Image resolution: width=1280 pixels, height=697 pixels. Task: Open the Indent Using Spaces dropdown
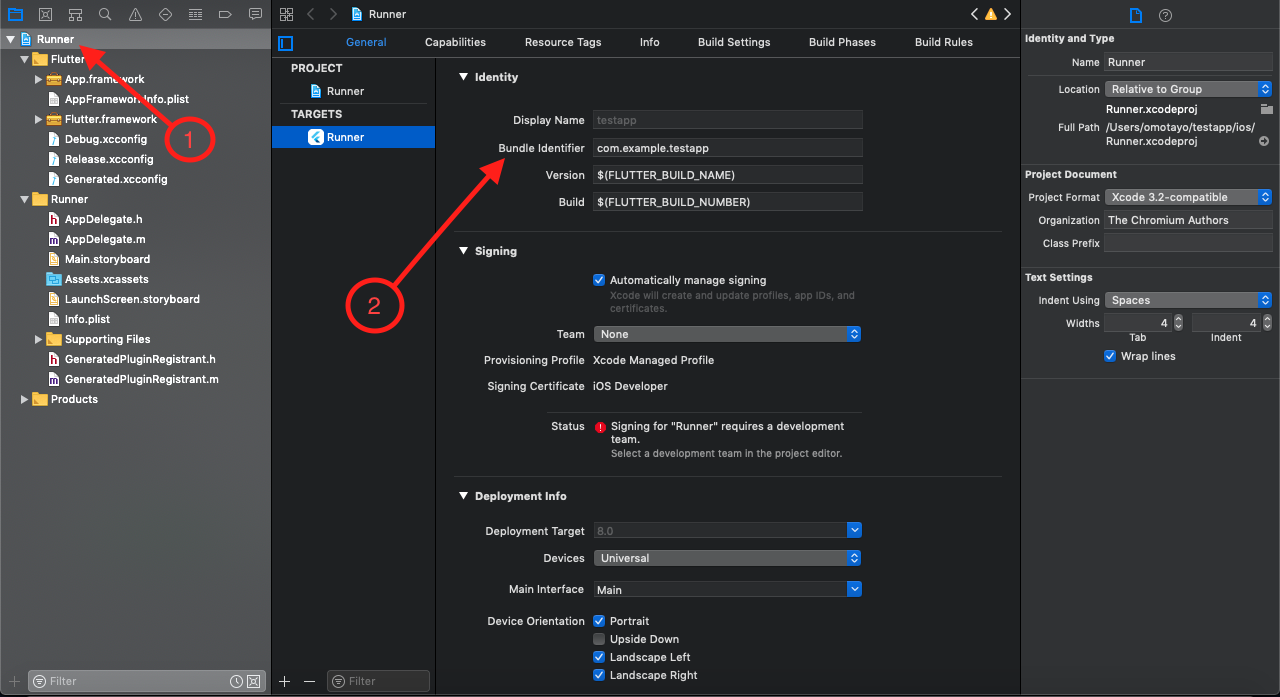(1188, 300)
